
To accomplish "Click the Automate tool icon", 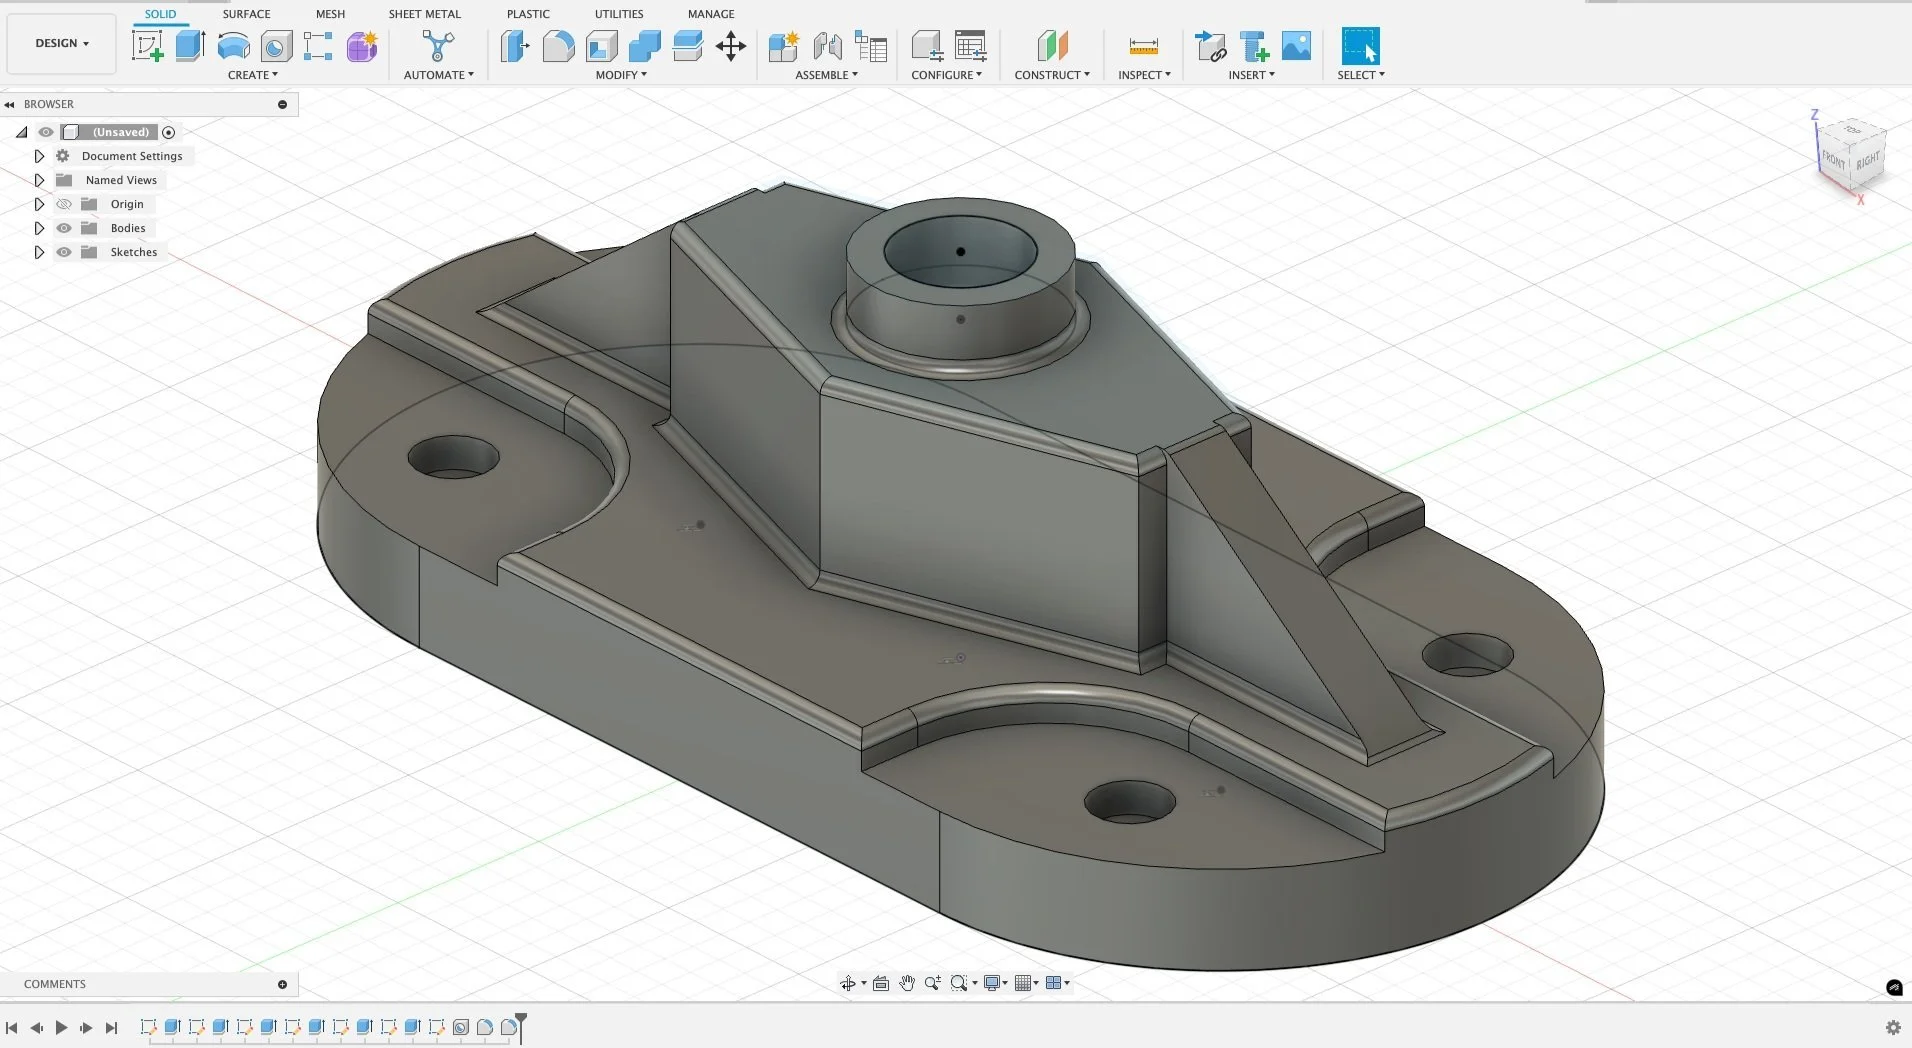I will pyautogui.click(x=438, y=46).
